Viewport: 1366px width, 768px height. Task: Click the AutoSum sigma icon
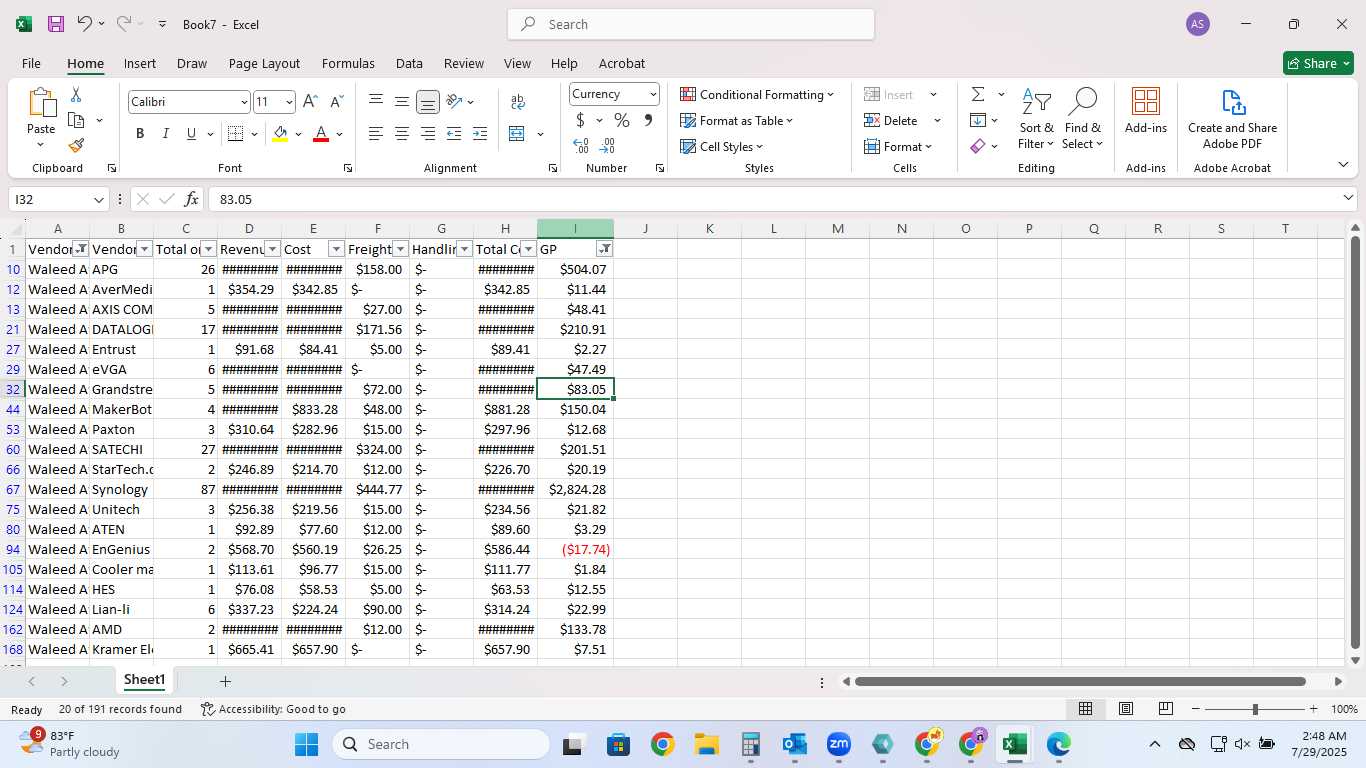[978, 94]
